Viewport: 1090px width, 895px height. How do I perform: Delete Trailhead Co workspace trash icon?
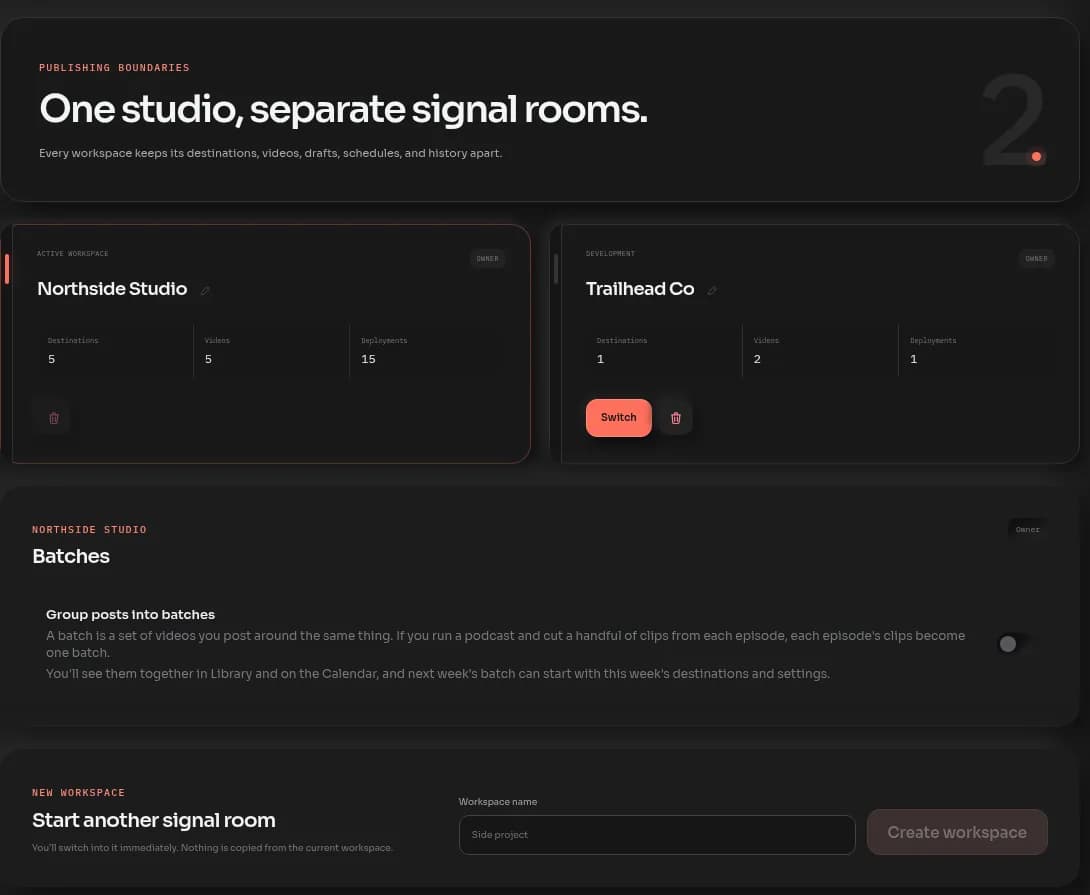point(676,418)
